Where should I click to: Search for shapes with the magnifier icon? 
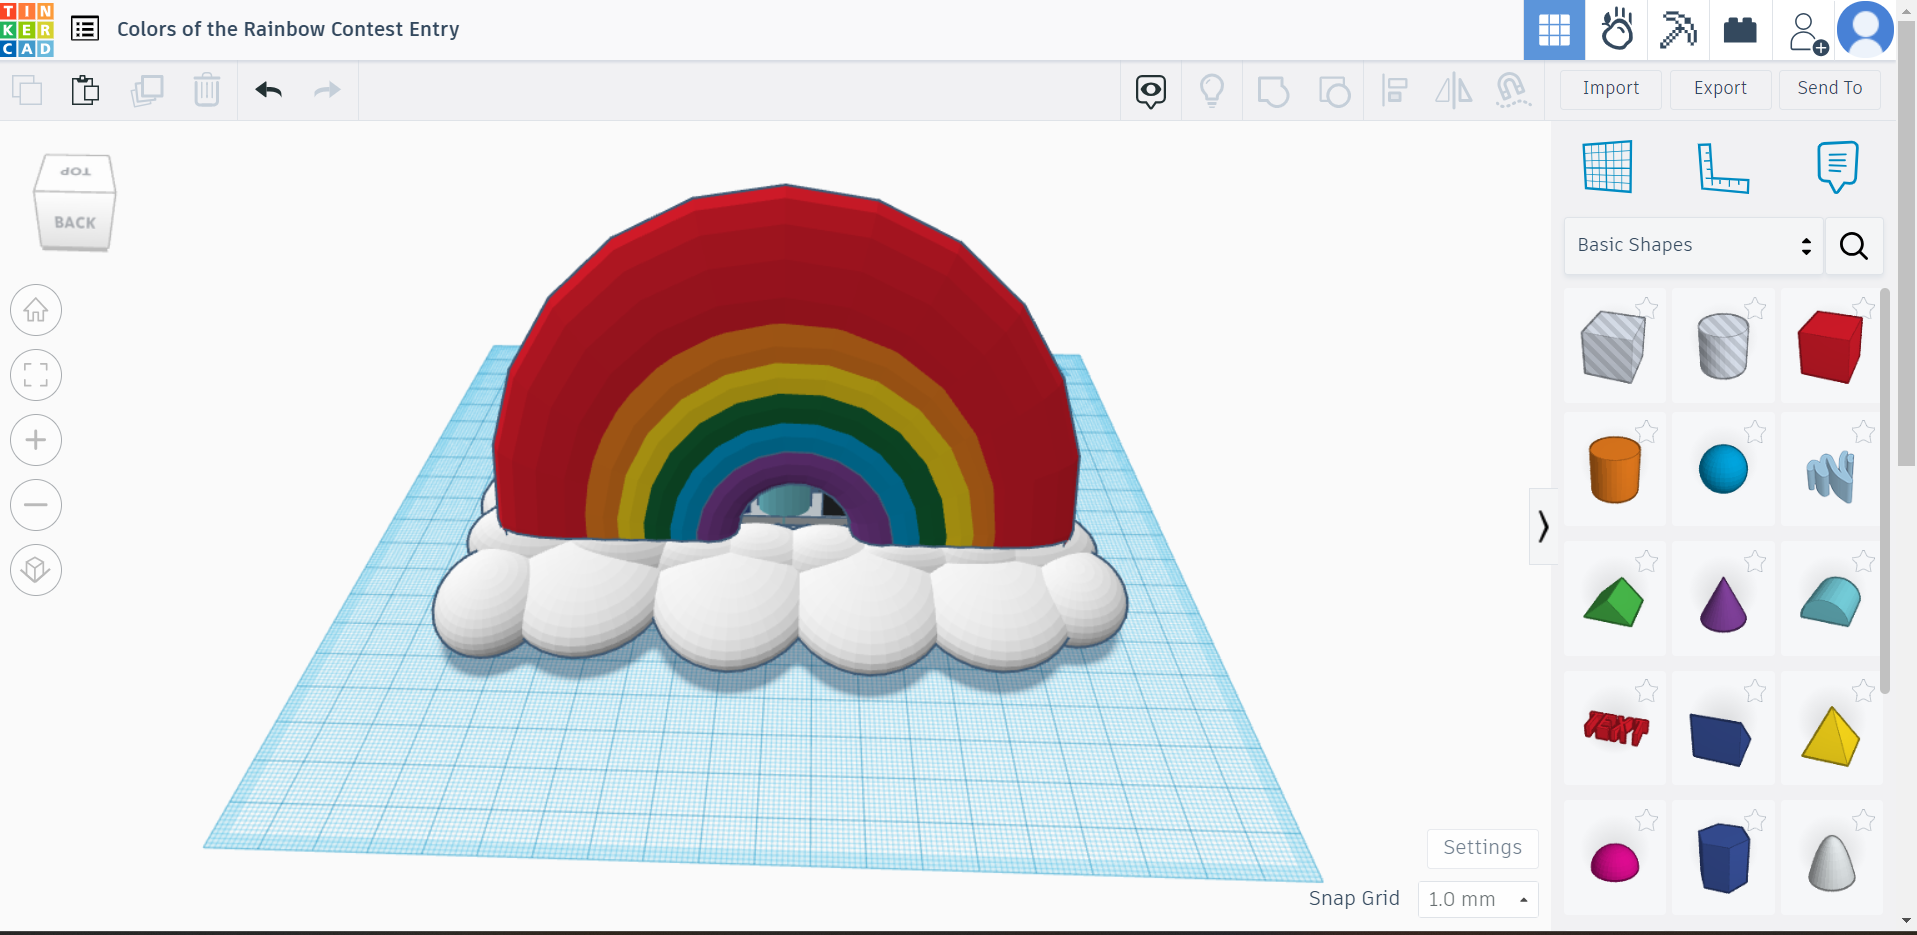click(1853, 246)
